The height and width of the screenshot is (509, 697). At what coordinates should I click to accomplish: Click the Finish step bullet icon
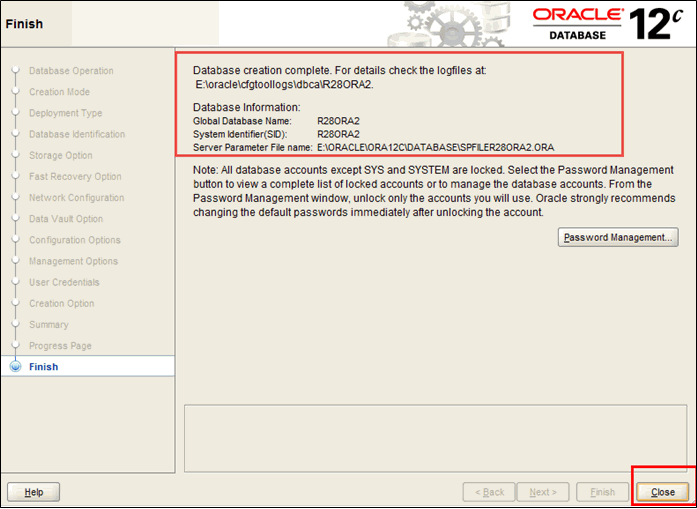(x=15, y=367)
